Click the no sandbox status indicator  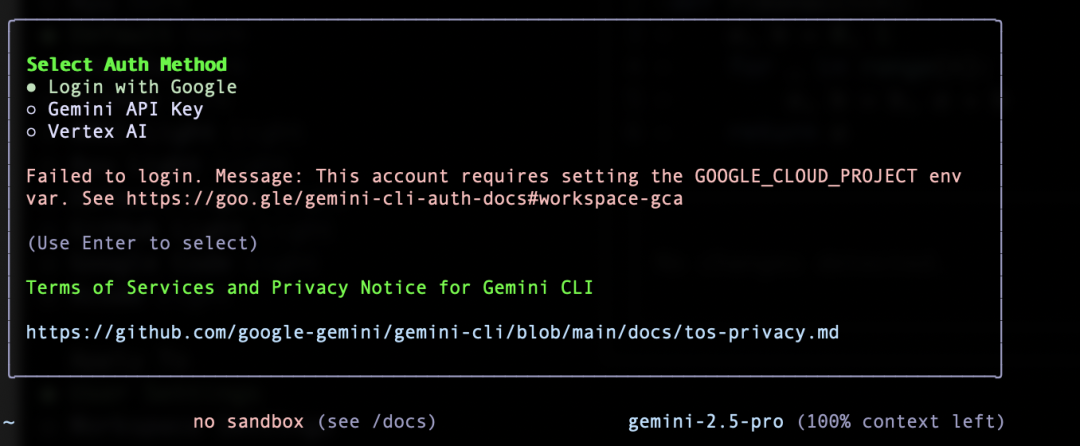(x=249, y=421)
